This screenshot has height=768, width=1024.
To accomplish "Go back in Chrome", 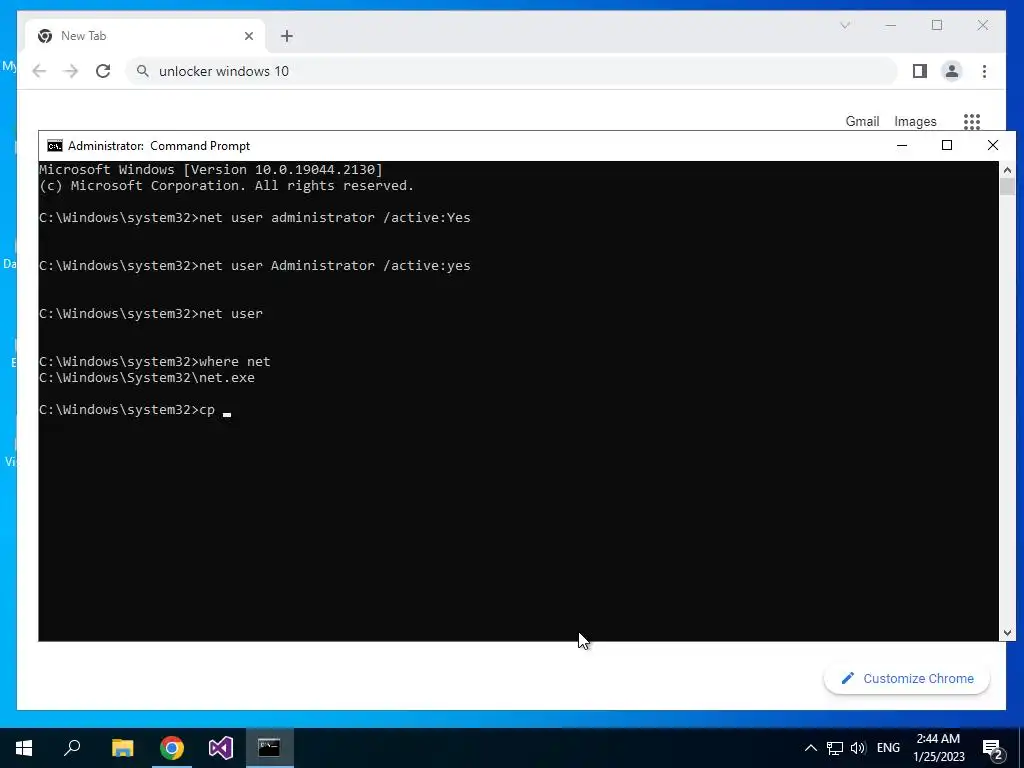I will (x=39, y=71).
